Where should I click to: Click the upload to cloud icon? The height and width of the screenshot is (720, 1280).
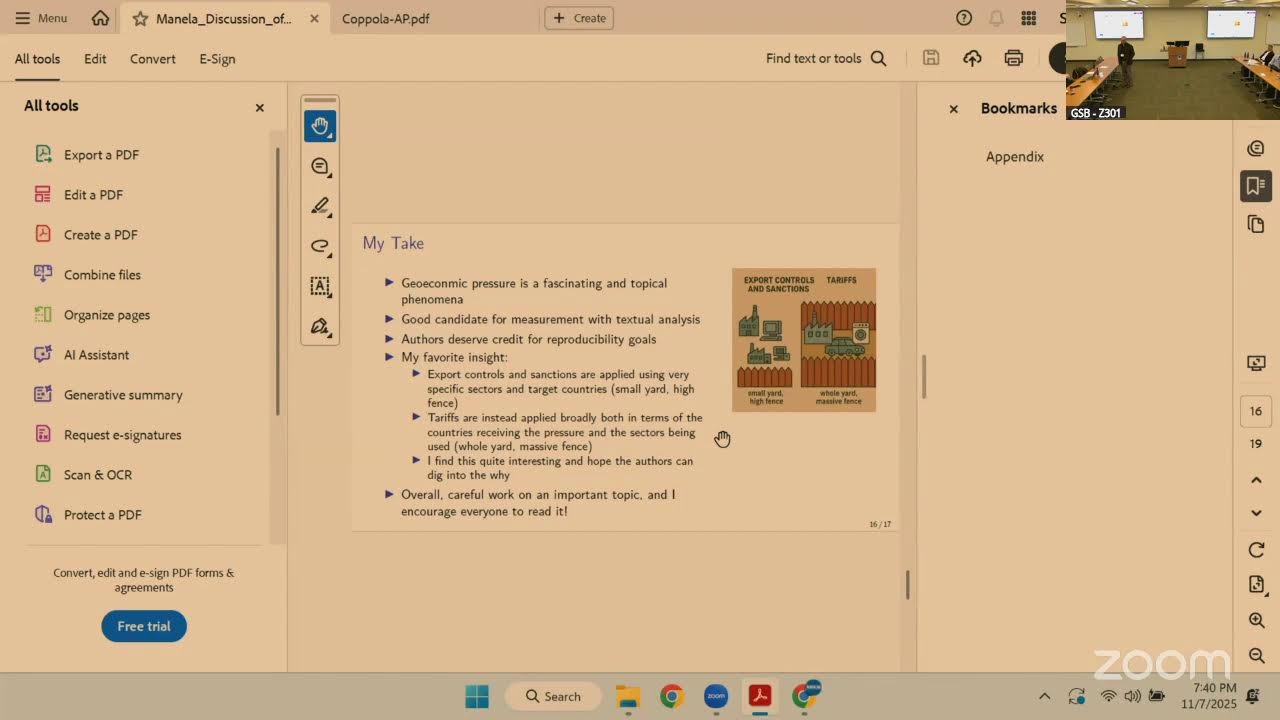972,58
